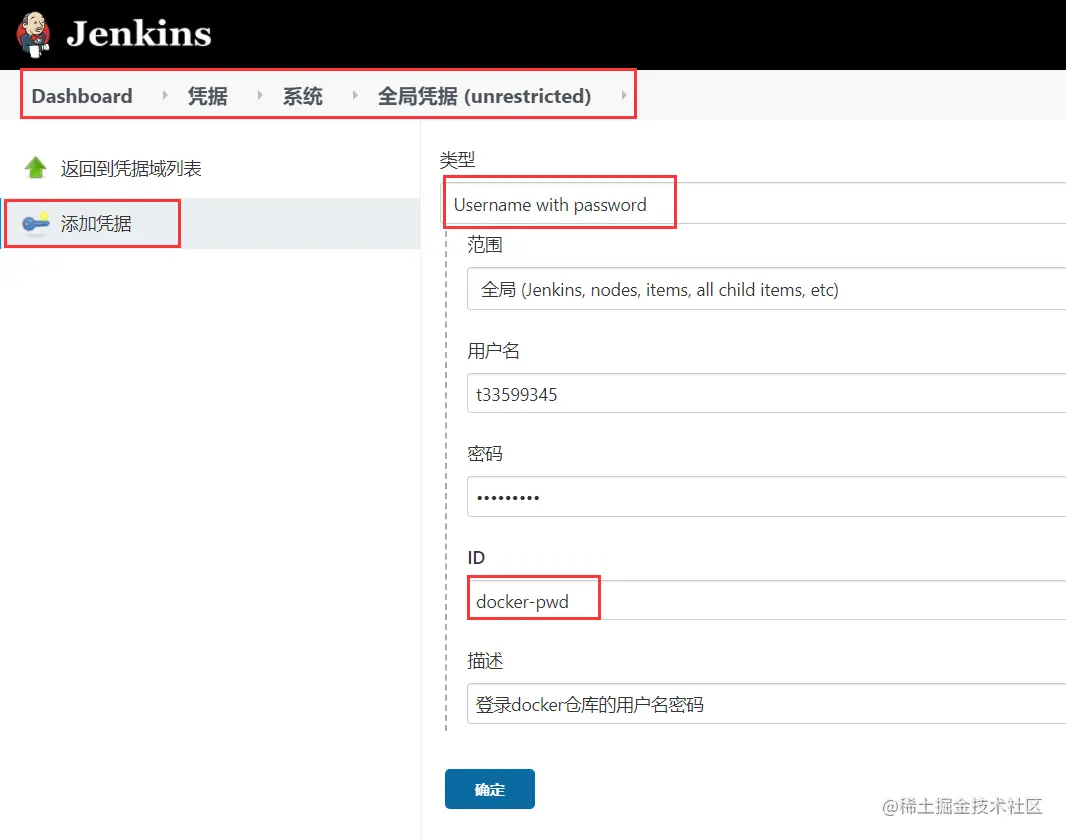The width and height of the screenshot is (1066, 840).
Task: Click the 用户名 label
Action: coord(494,351)
